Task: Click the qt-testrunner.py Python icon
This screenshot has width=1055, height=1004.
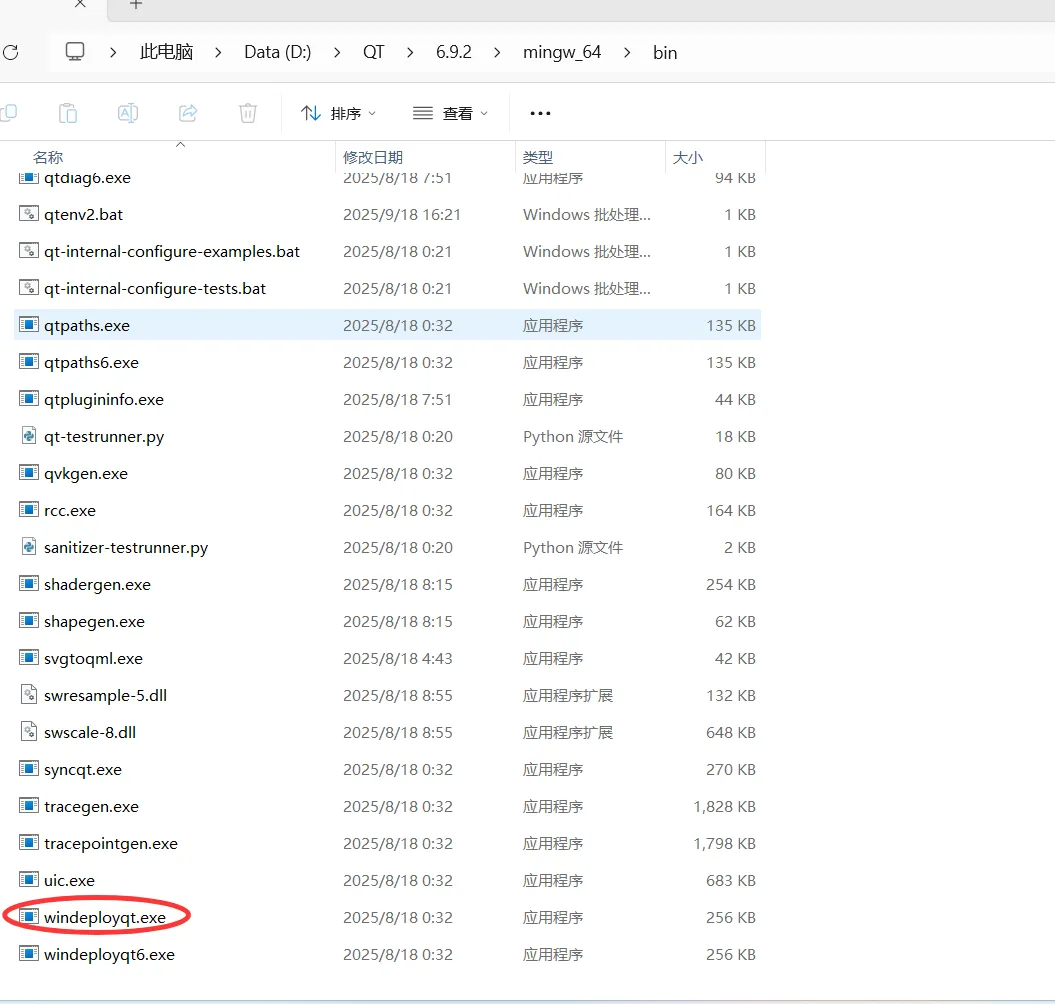Action: click(28, 436)
